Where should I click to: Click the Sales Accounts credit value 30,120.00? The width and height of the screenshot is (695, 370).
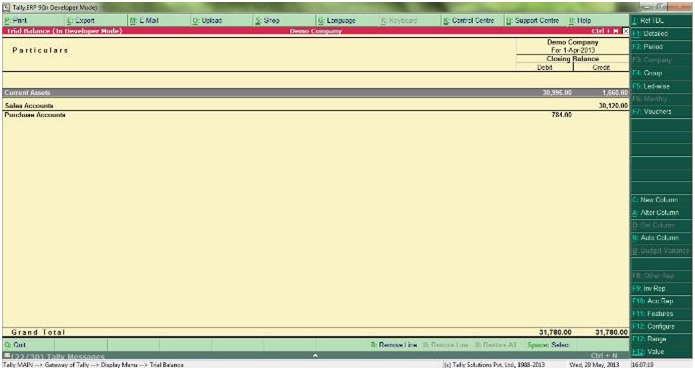[613, 106]
